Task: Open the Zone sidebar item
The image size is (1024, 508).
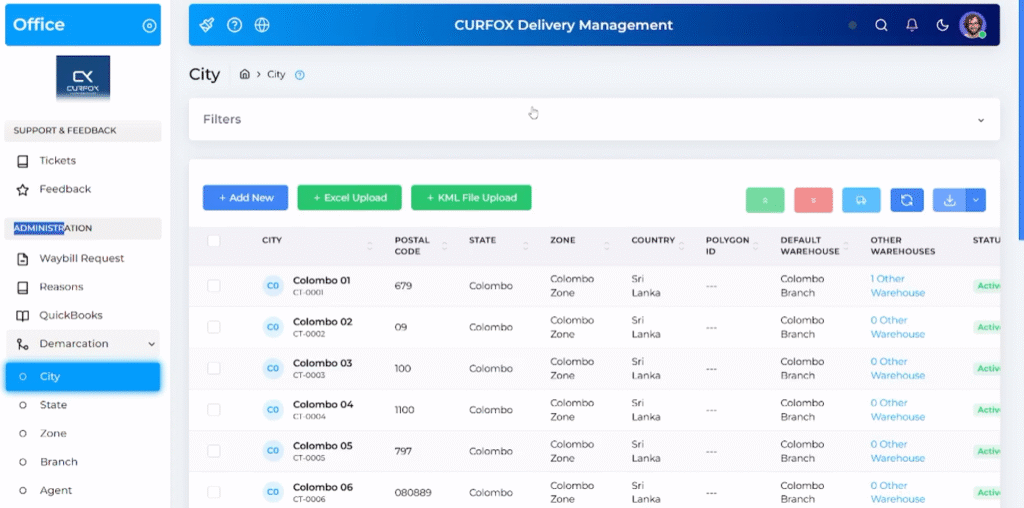Action: click(x=53, y=434)
